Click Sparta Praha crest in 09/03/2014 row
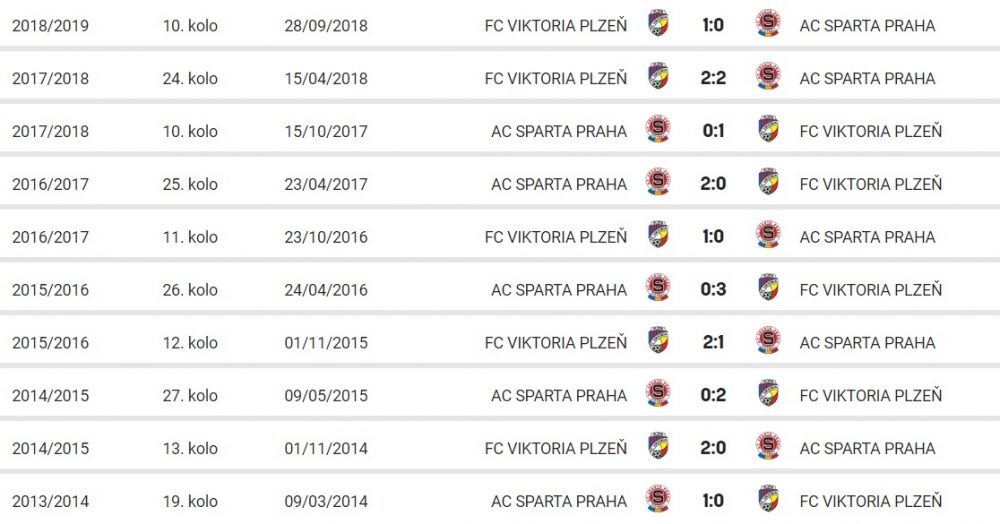This screenshot has height=524, width=1000. click(658, 500)
